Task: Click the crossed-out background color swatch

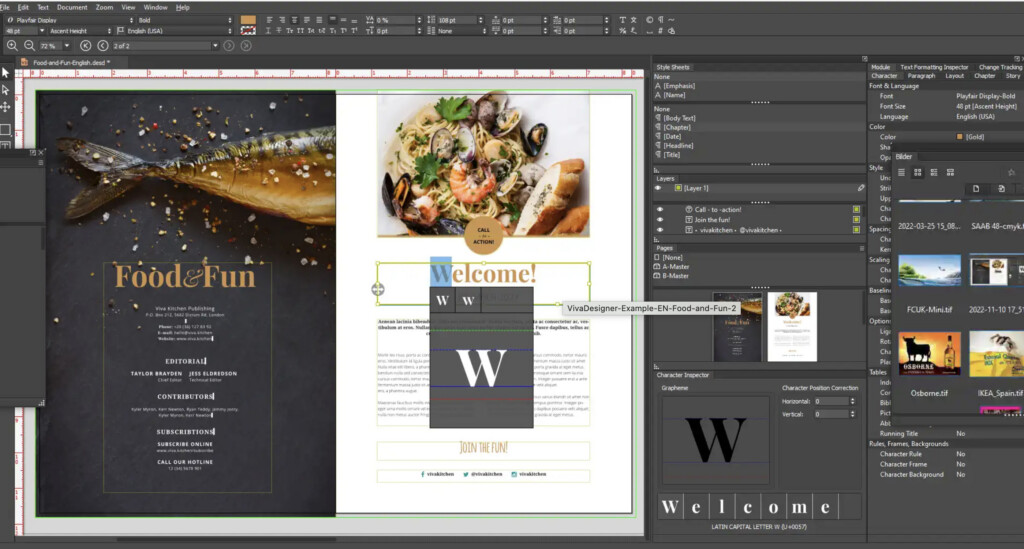Action: pyautogui.click(x=248, y=31)
